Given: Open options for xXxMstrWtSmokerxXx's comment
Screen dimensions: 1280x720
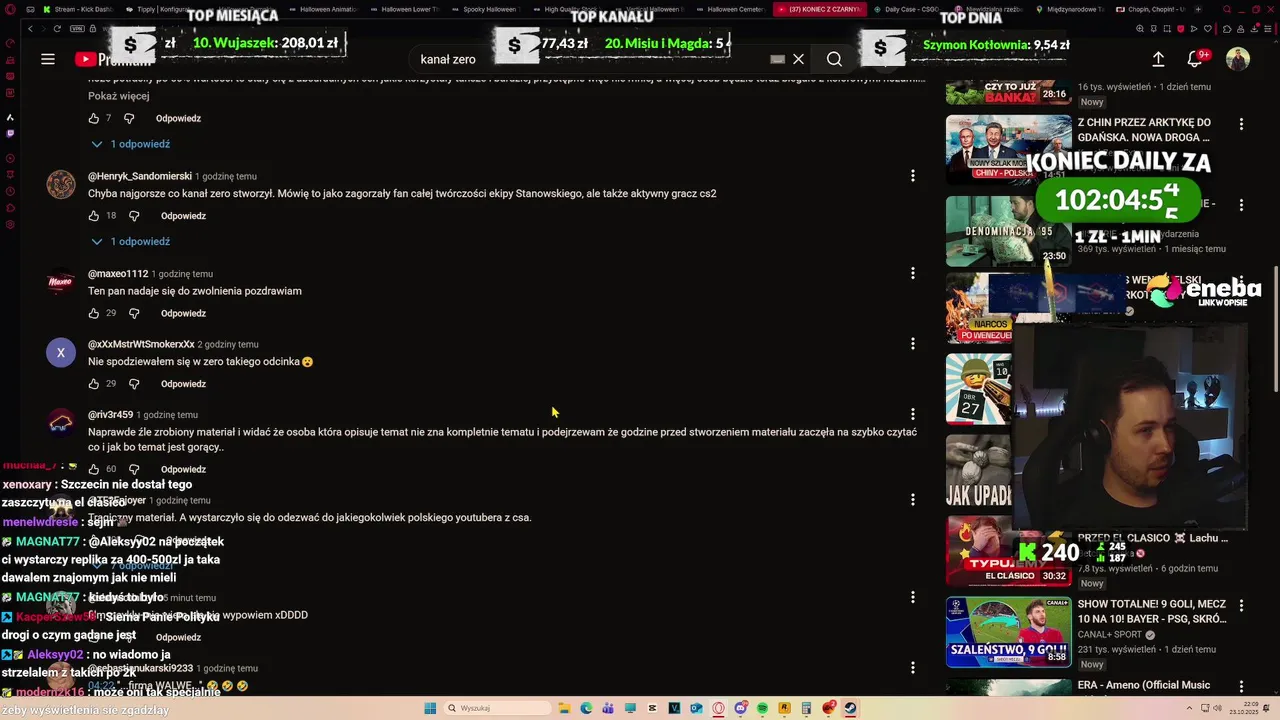Looking at the screenshot, I should 912,344.
